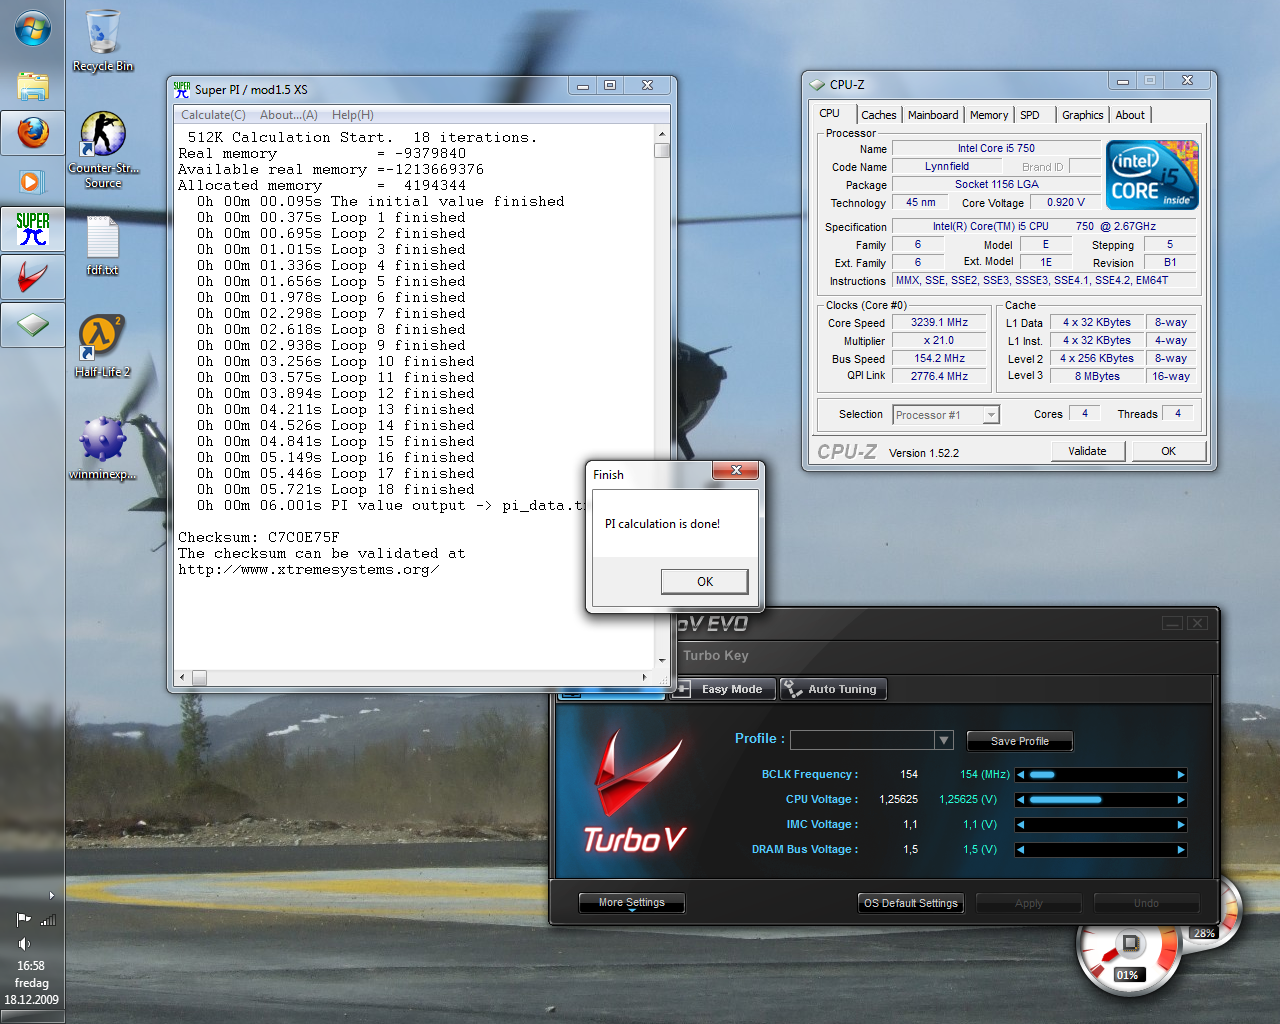Viewport: 1280px width, 1024px height.
Task: Launch Windows Media Player from the taskbar
Action: point(32,182)
